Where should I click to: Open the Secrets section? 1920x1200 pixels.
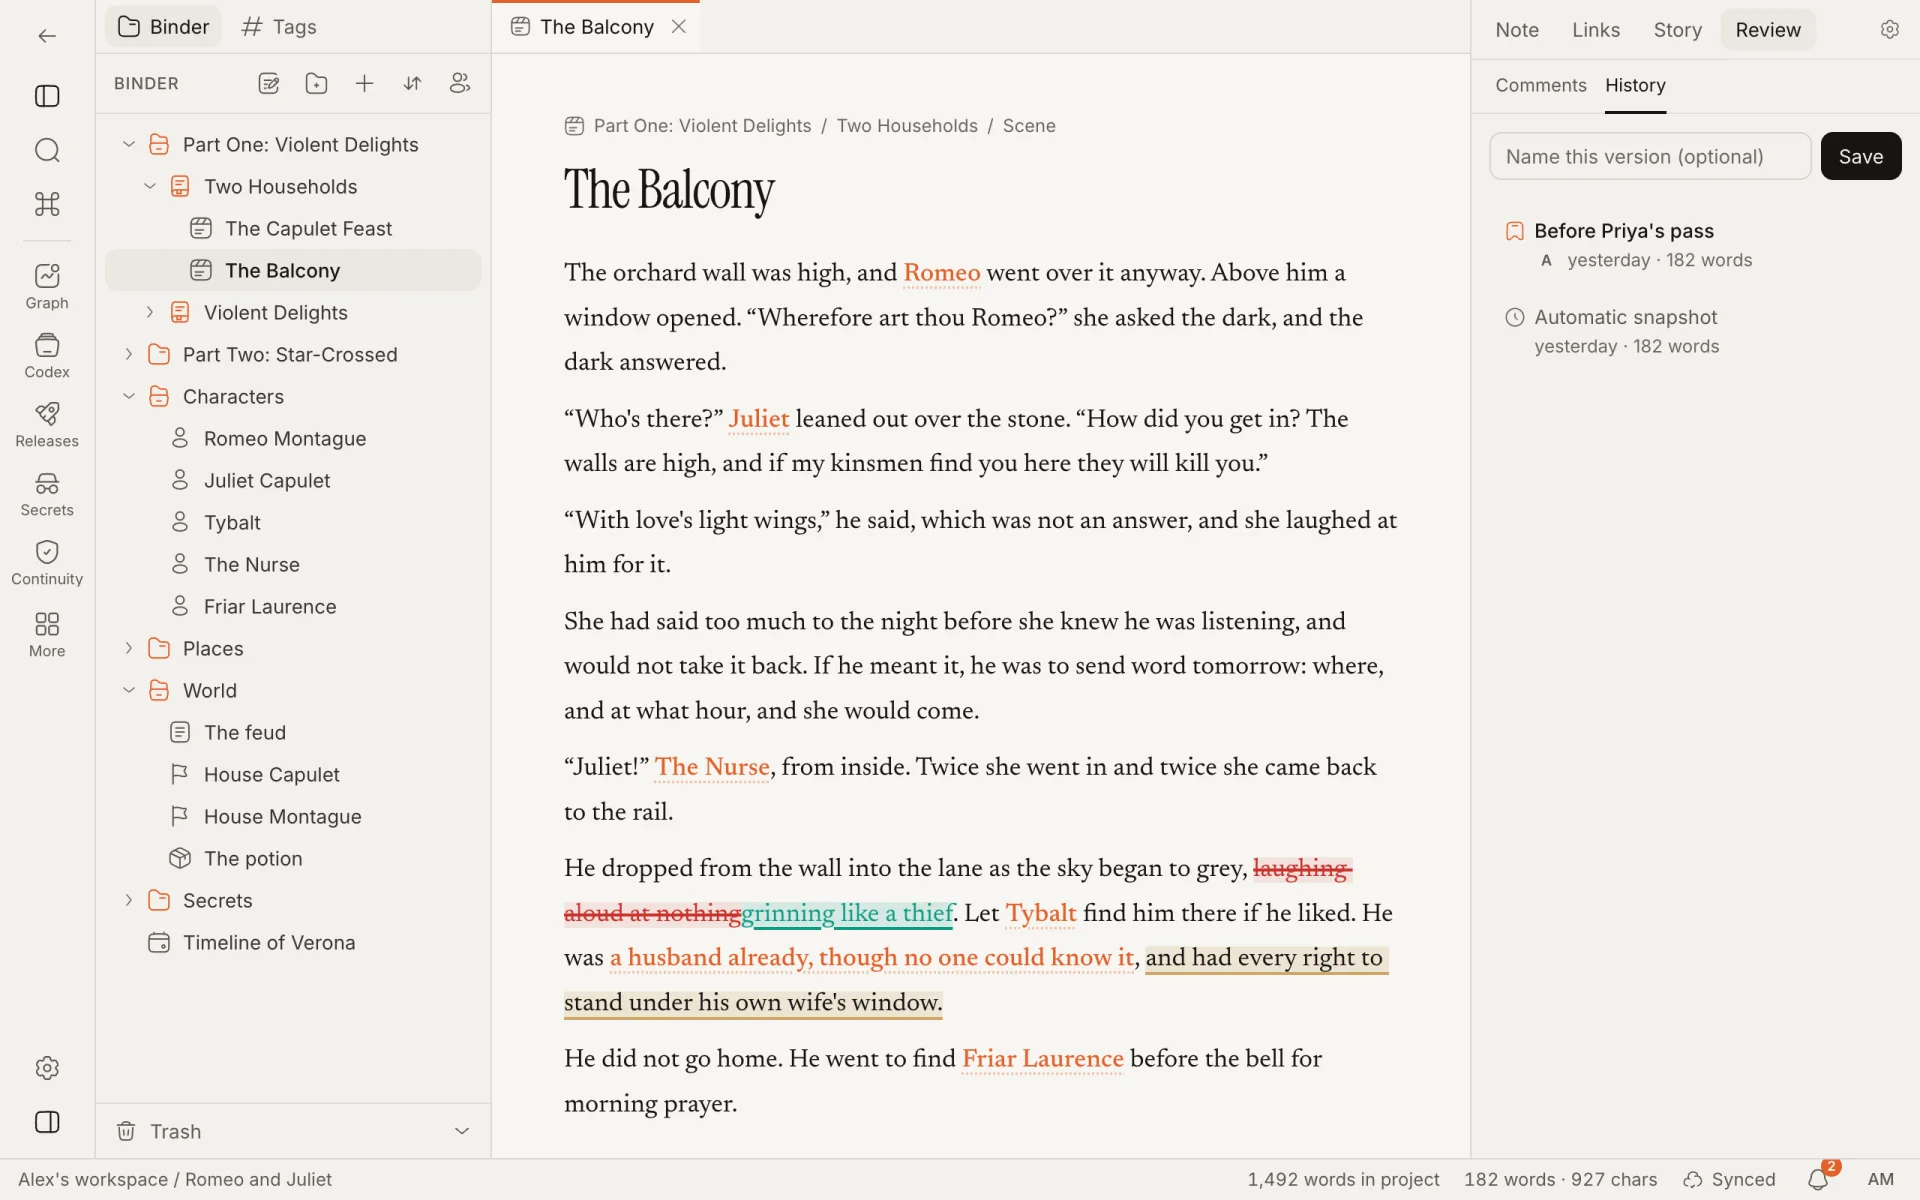(x=47, y=494)
